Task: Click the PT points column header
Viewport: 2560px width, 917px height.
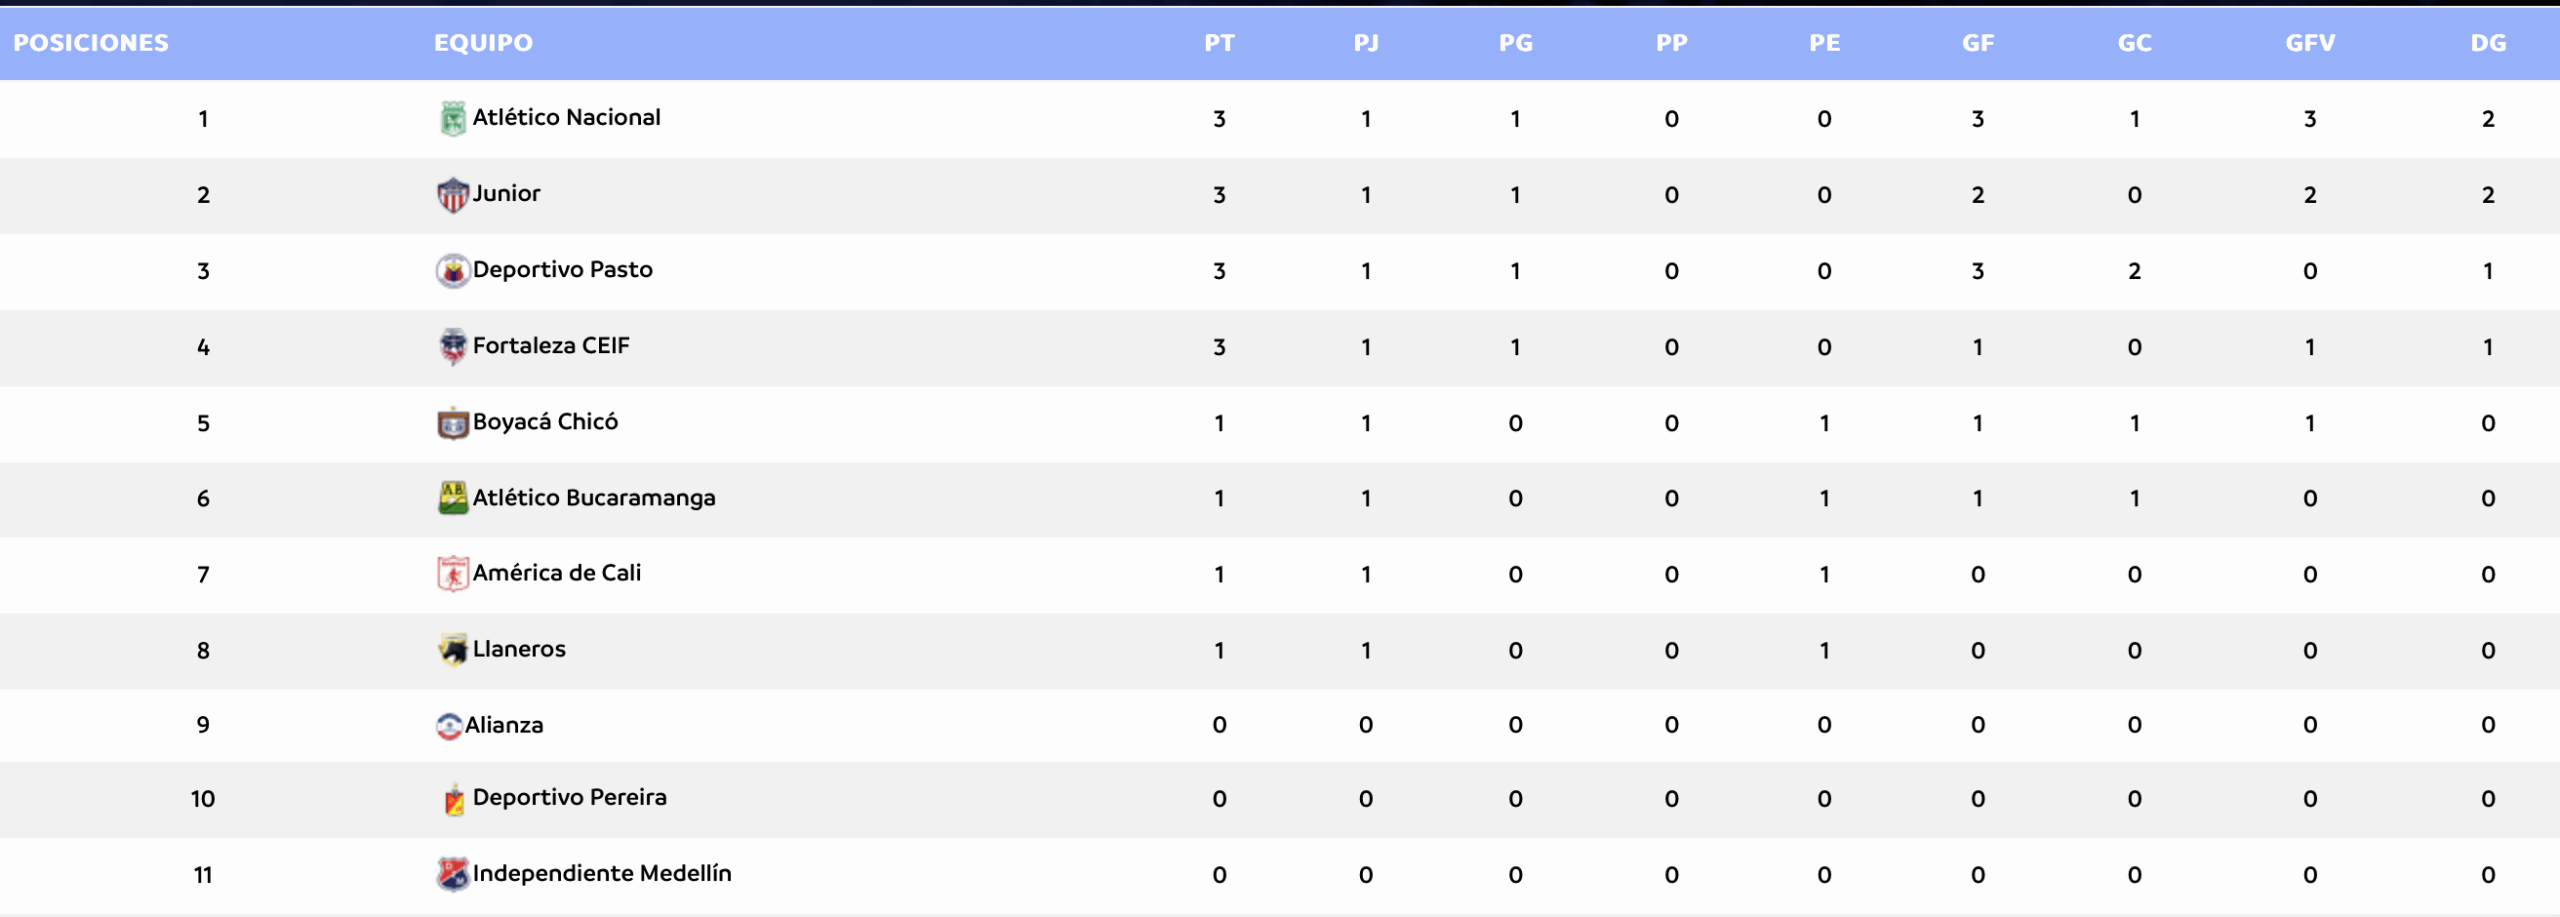Action: click(x=1219, y=43)
